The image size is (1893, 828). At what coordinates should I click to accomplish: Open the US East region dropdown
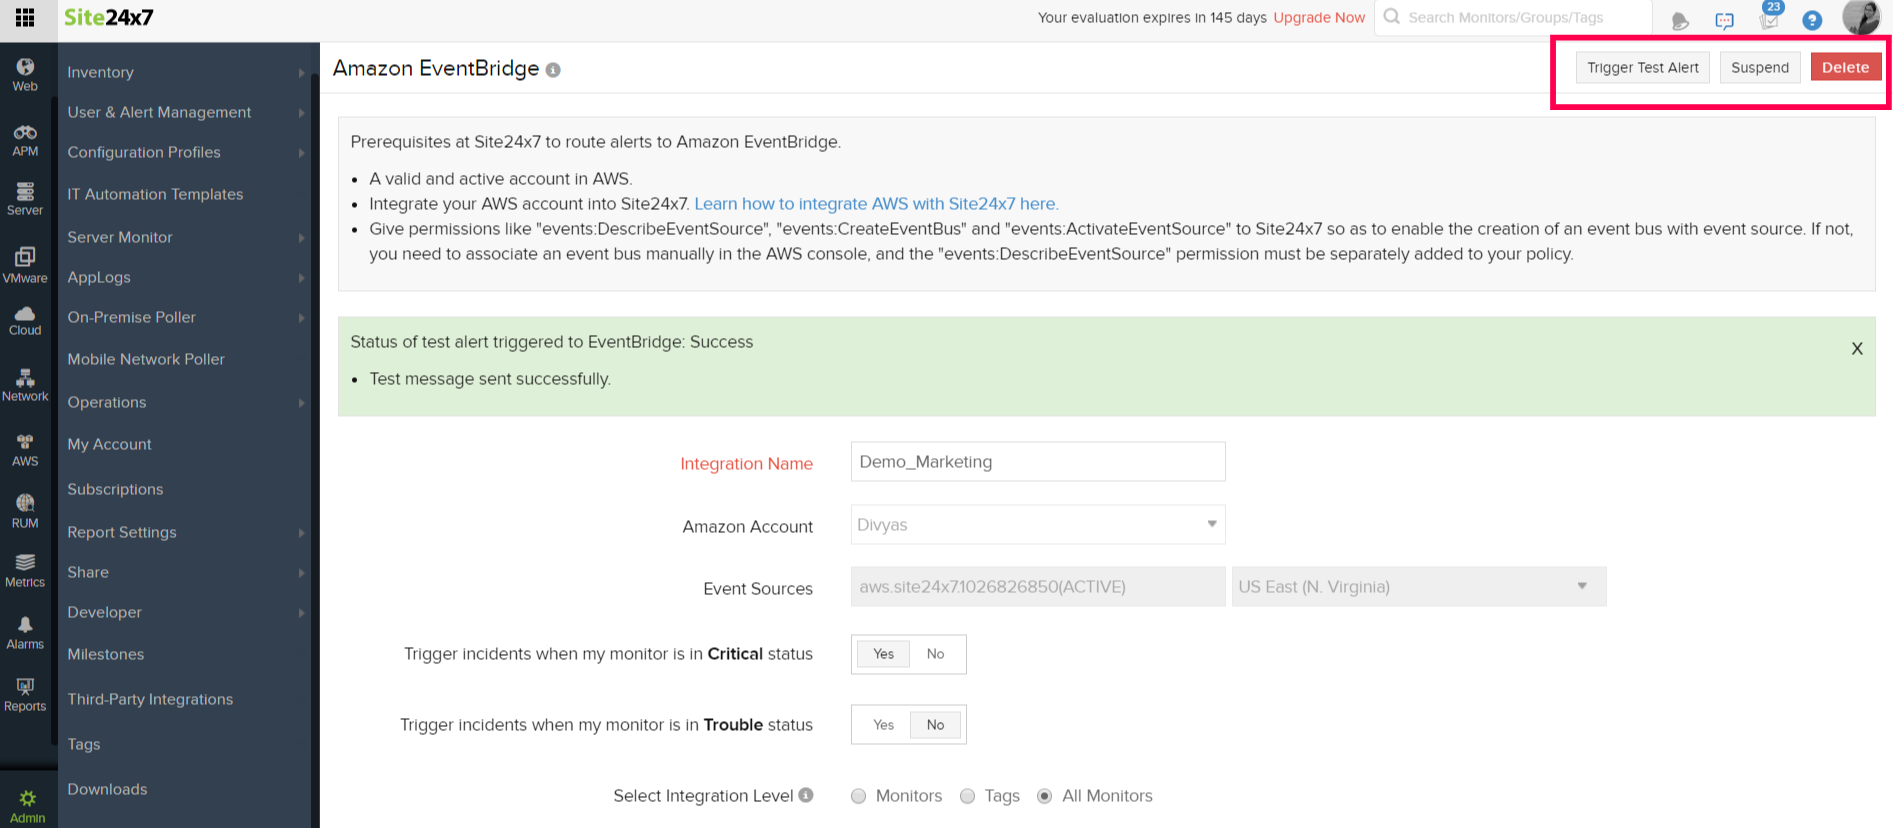(x=1418, y=587)
